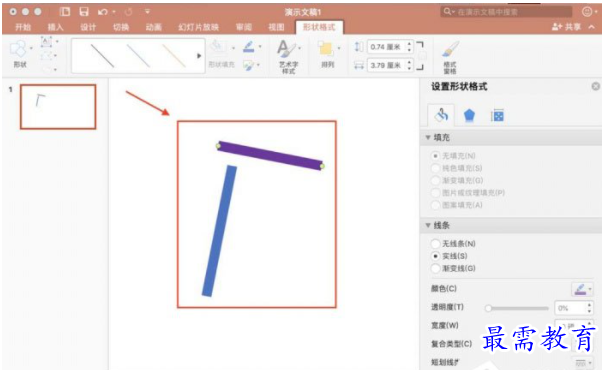Select the purple line on slide
The image size is (604, 370).
[x=270, y=156]
